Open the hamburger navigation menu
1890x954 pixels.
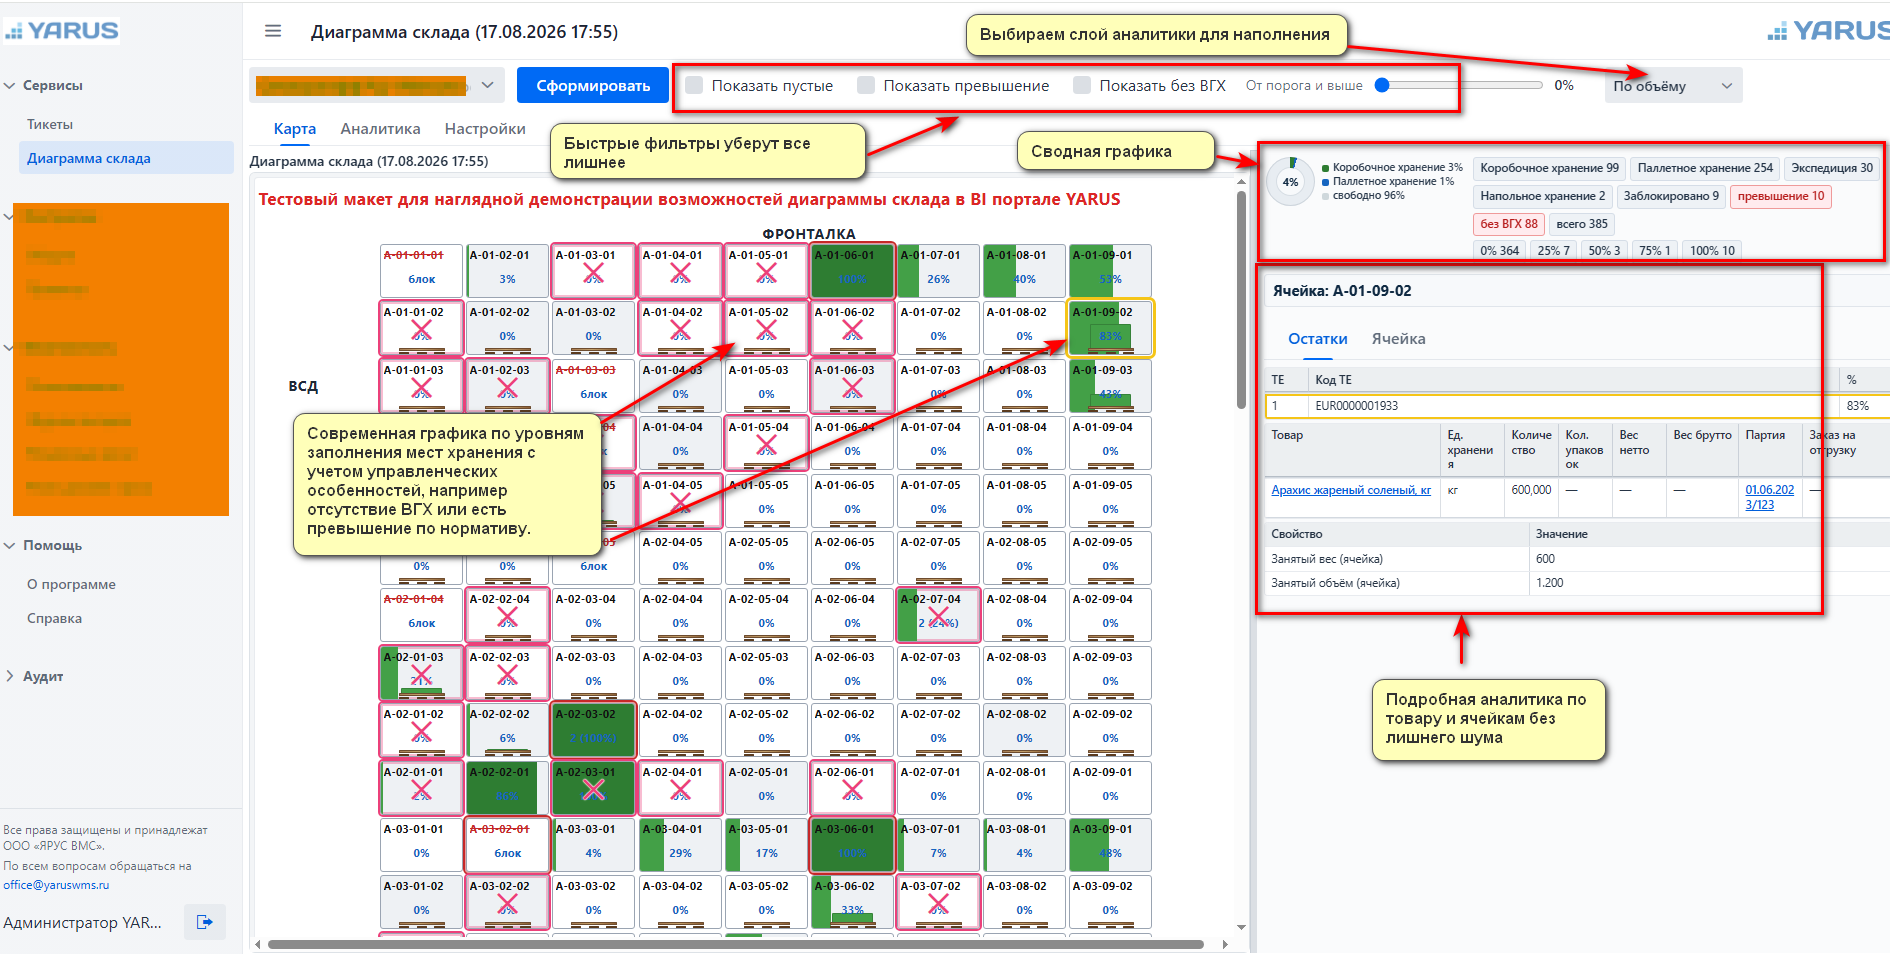pyautogui.click(x=273, y=31)
